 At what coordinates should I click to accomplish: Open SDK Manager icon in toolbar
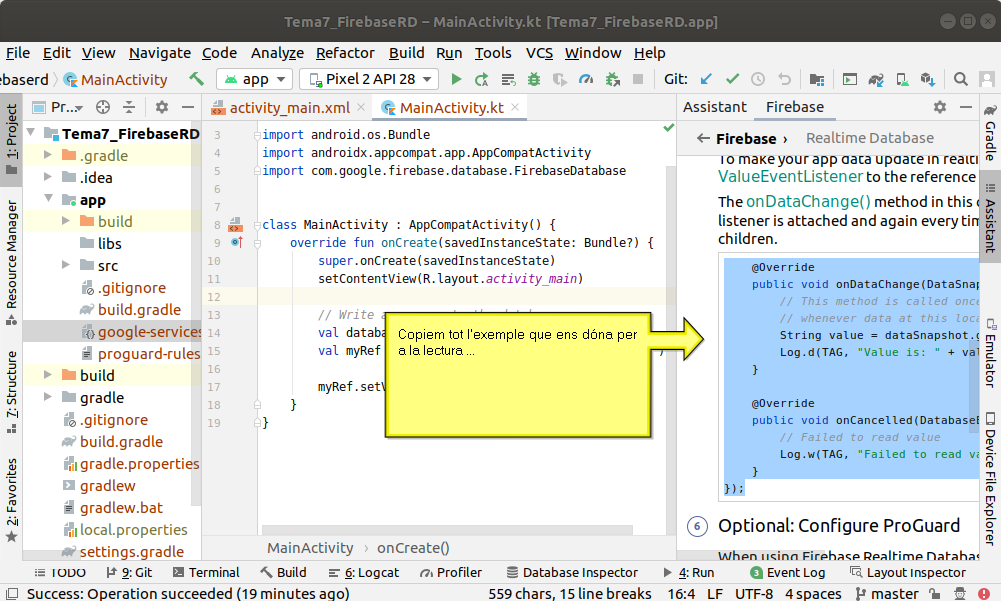[x=928, y=79]
